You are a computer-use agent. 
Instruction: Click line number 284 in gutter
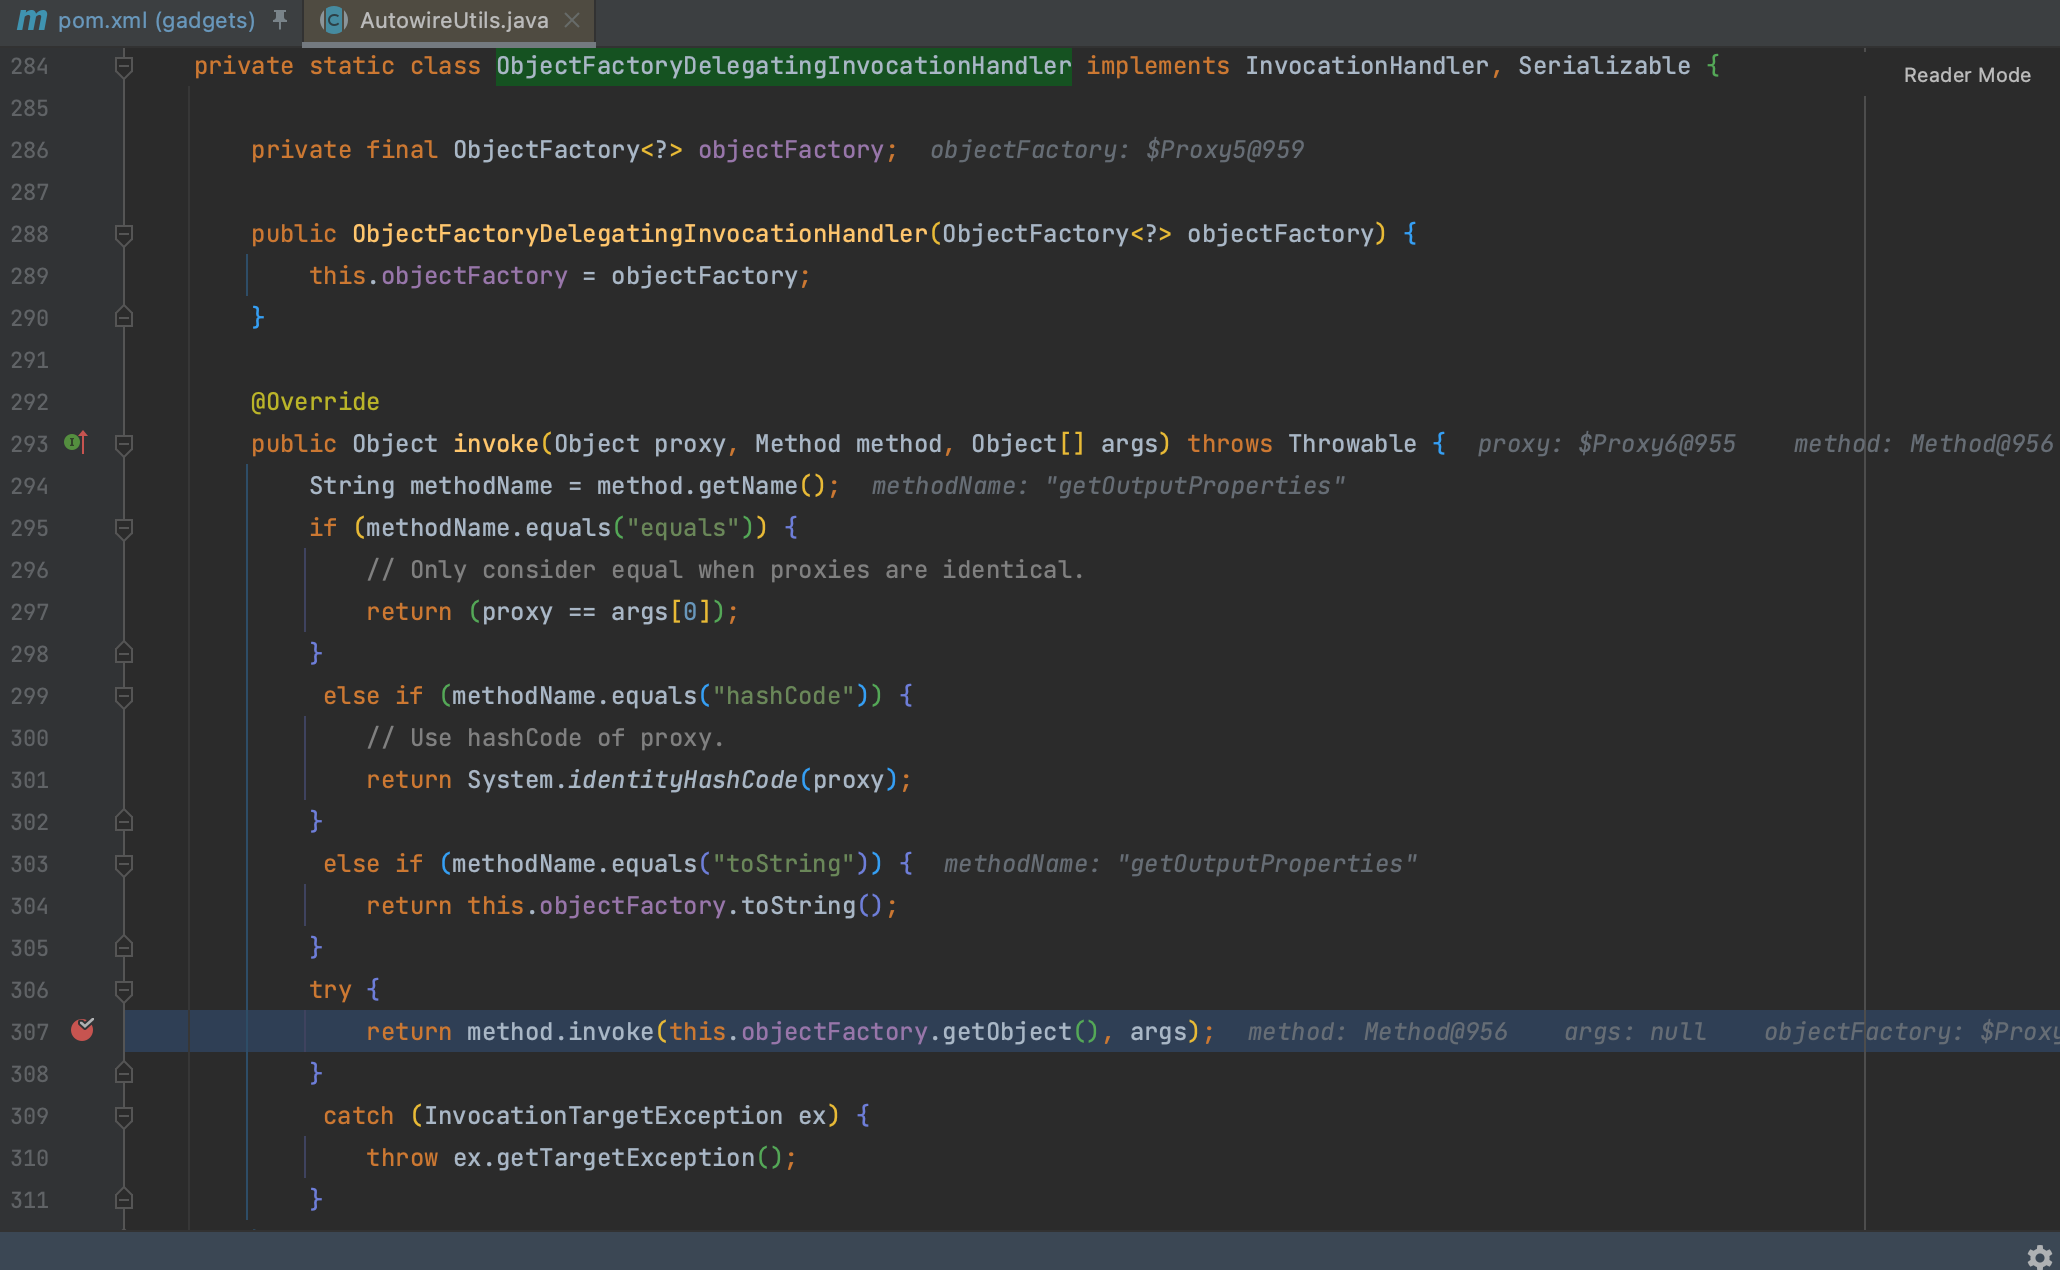[x=29, y=66]
